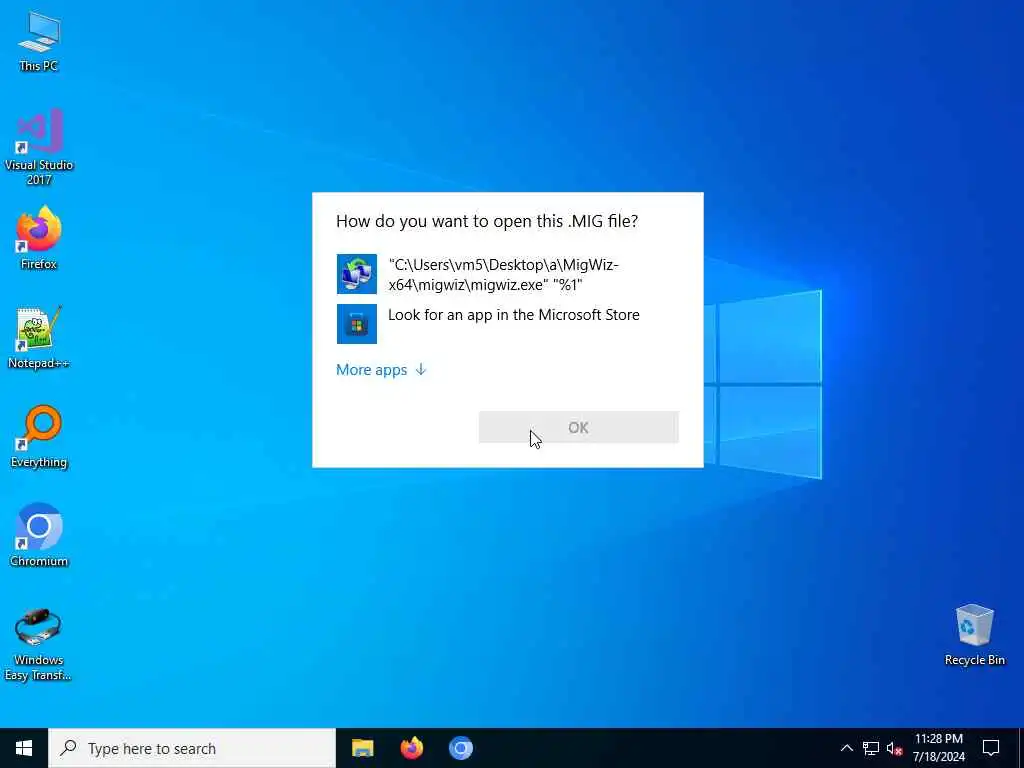1024x768 pixels.
Task: Select Look for an app in the Microsoft Store
Action: click(x=514, y=315)
